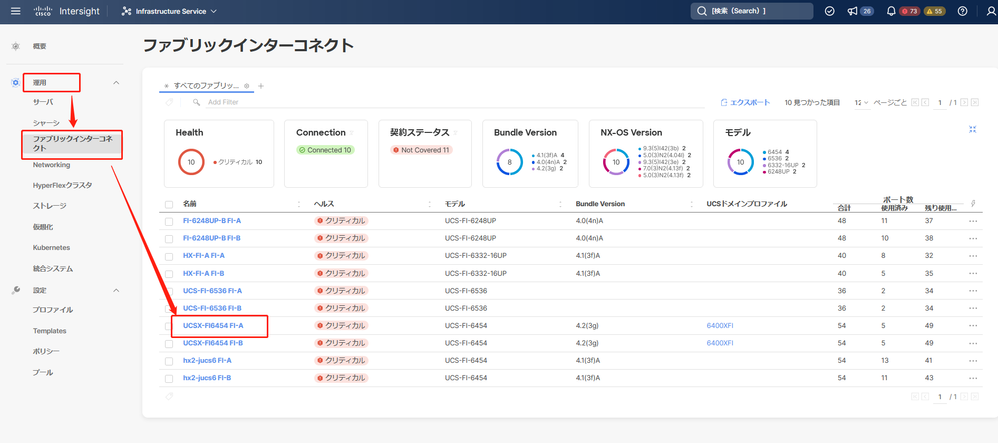Open the user profile icon
This screenshot has height=443, width=998.
pos(990,11)
